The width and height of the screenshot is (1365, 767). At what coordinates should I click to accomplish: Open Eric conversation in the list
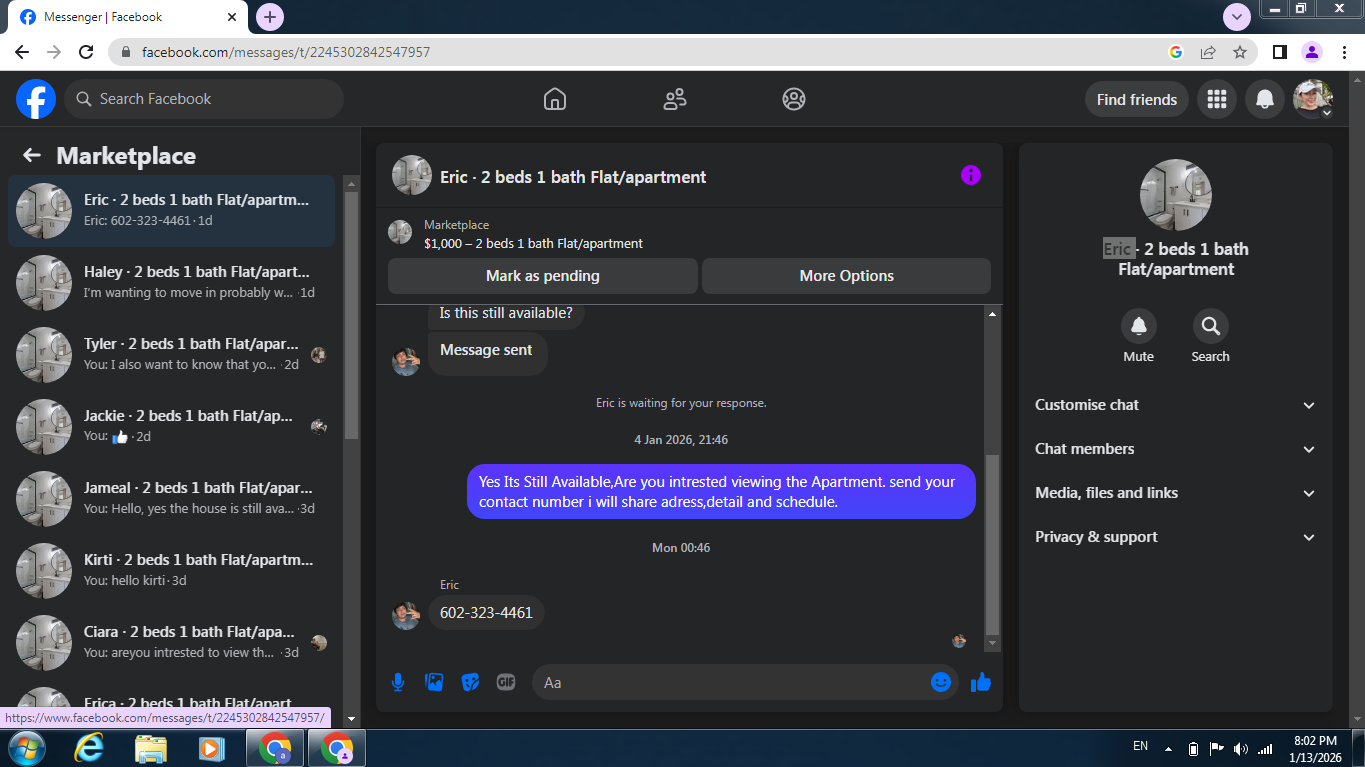click(x=172, y=210)
